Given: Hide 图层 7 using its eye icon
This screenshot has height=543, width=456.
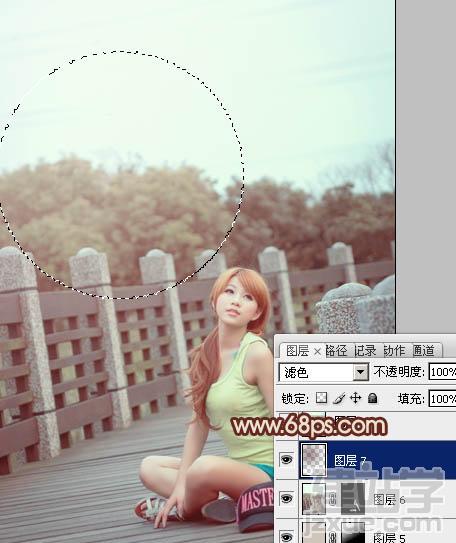Looking at the screenshot, I should click(286, 460).
